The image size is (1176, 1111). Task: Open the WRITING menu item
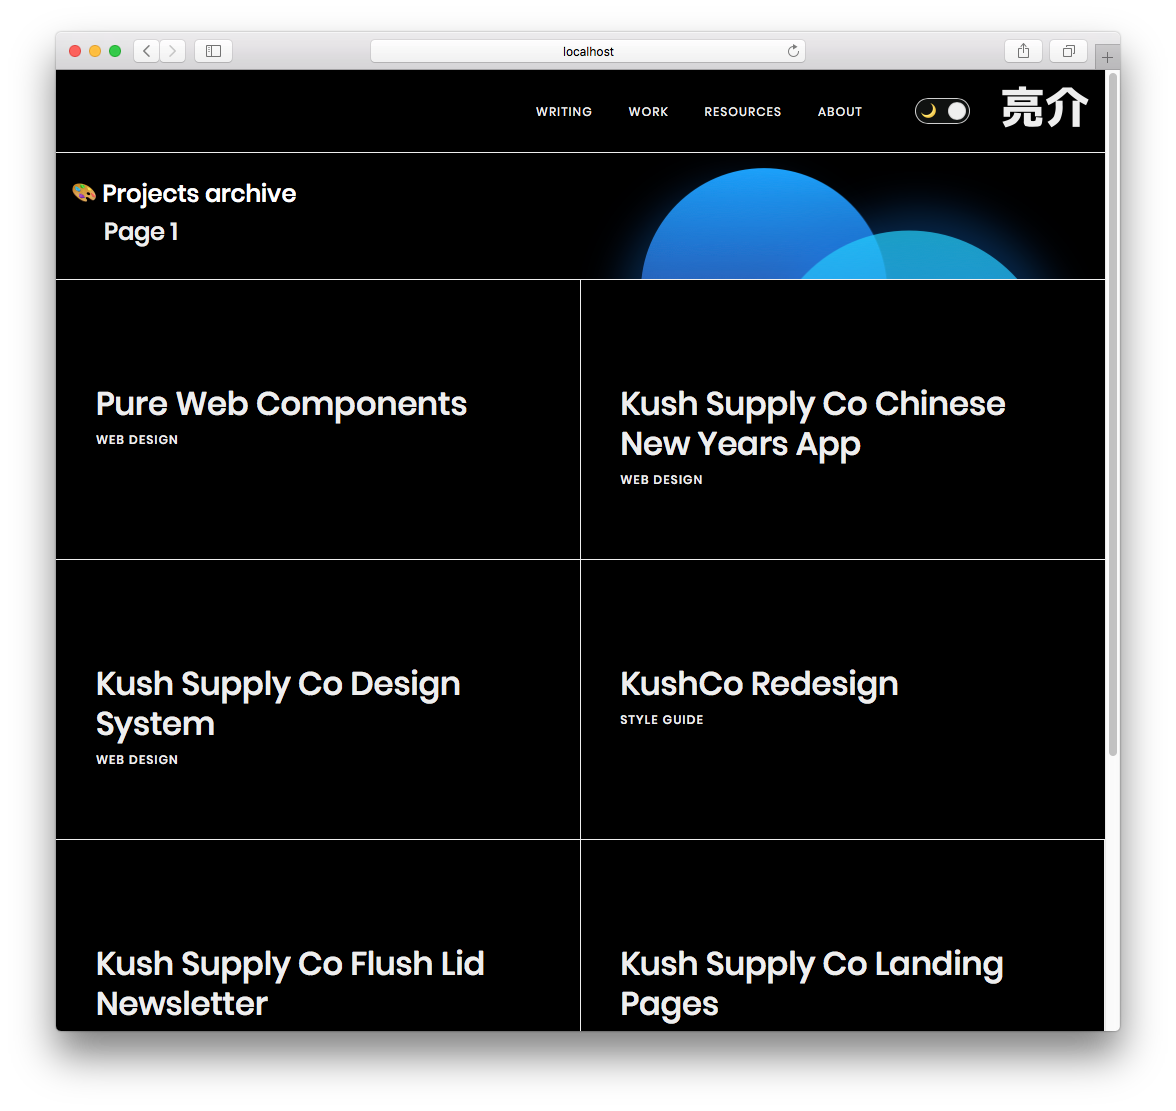click(563, 111)
